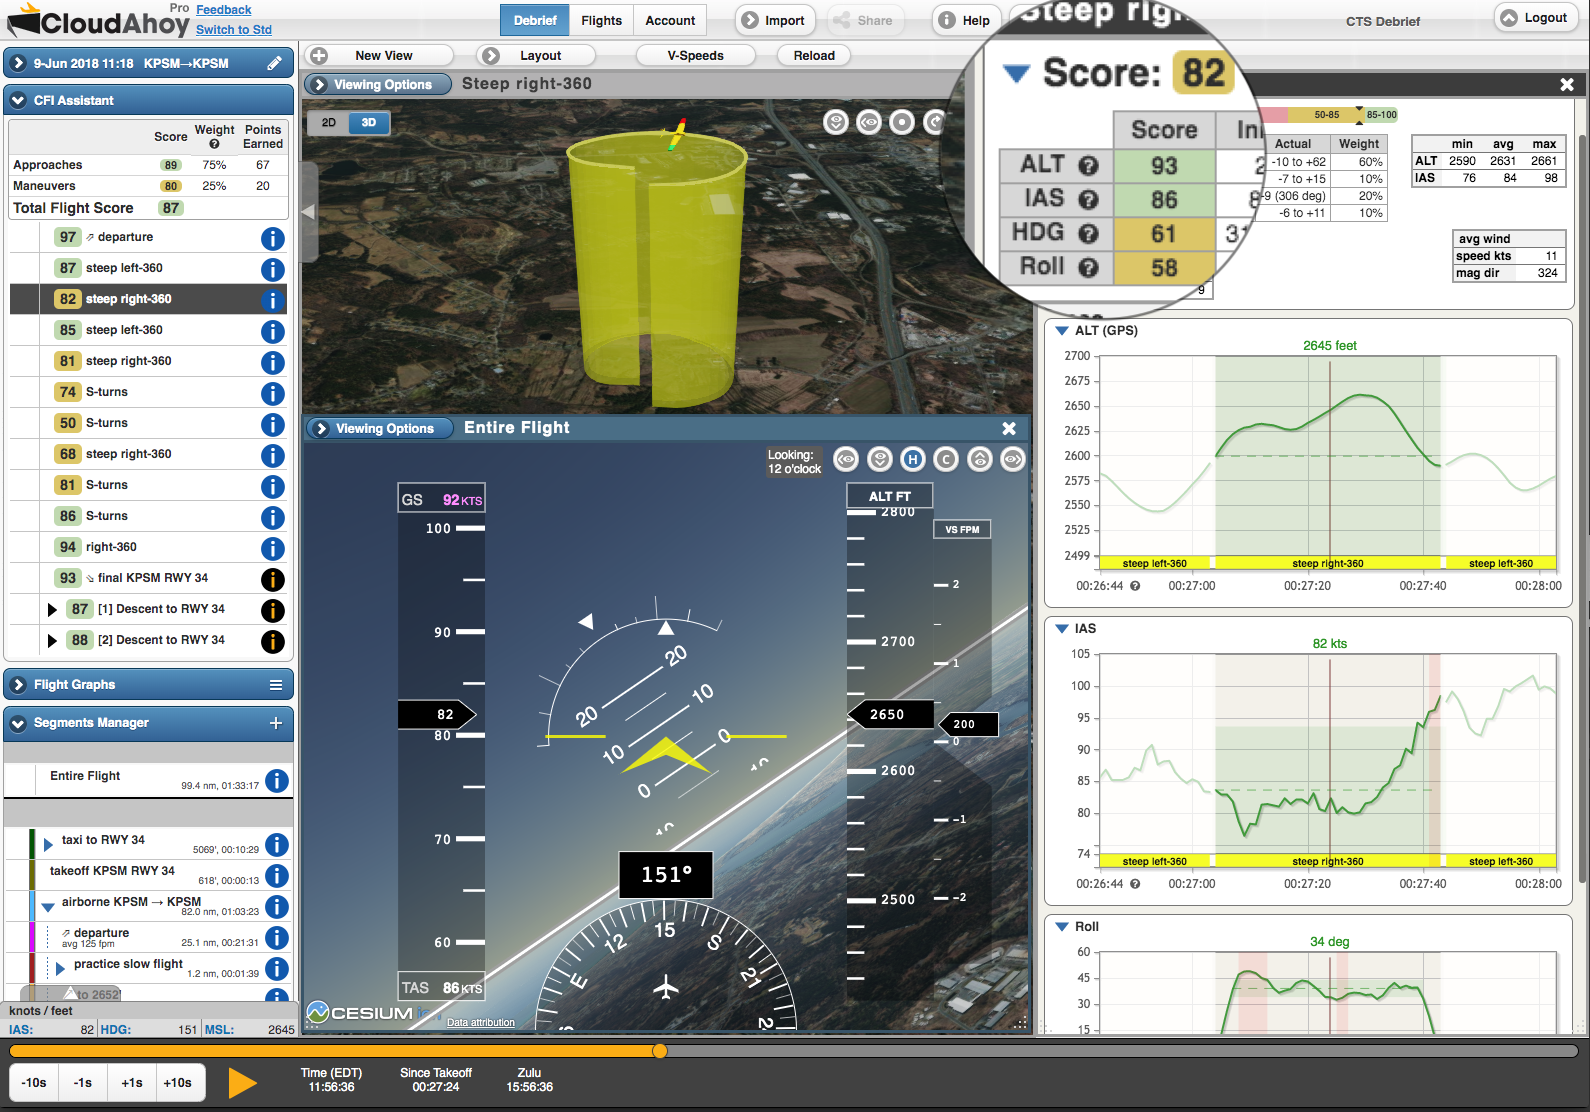Click the Help button
Screen dimensions: 1590x1112
(x=965, y=20)
